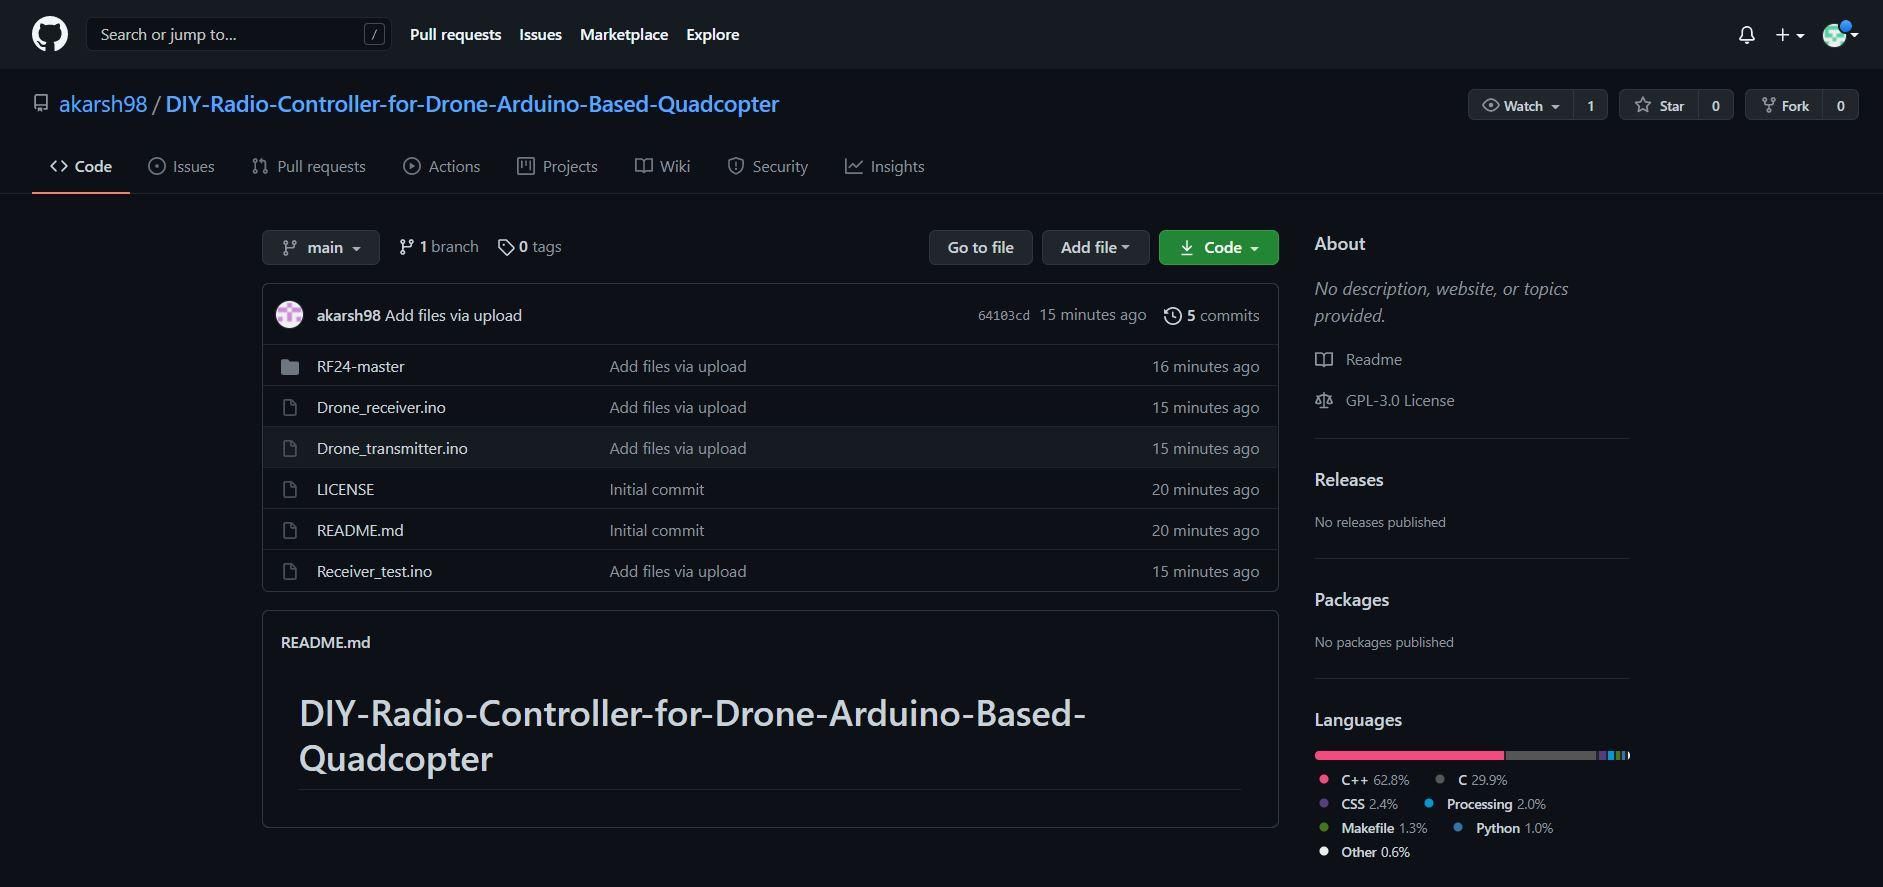The image size is (1883, 887).
Task: Switch to the Issues tab
Action: click(x=181, y=167)
